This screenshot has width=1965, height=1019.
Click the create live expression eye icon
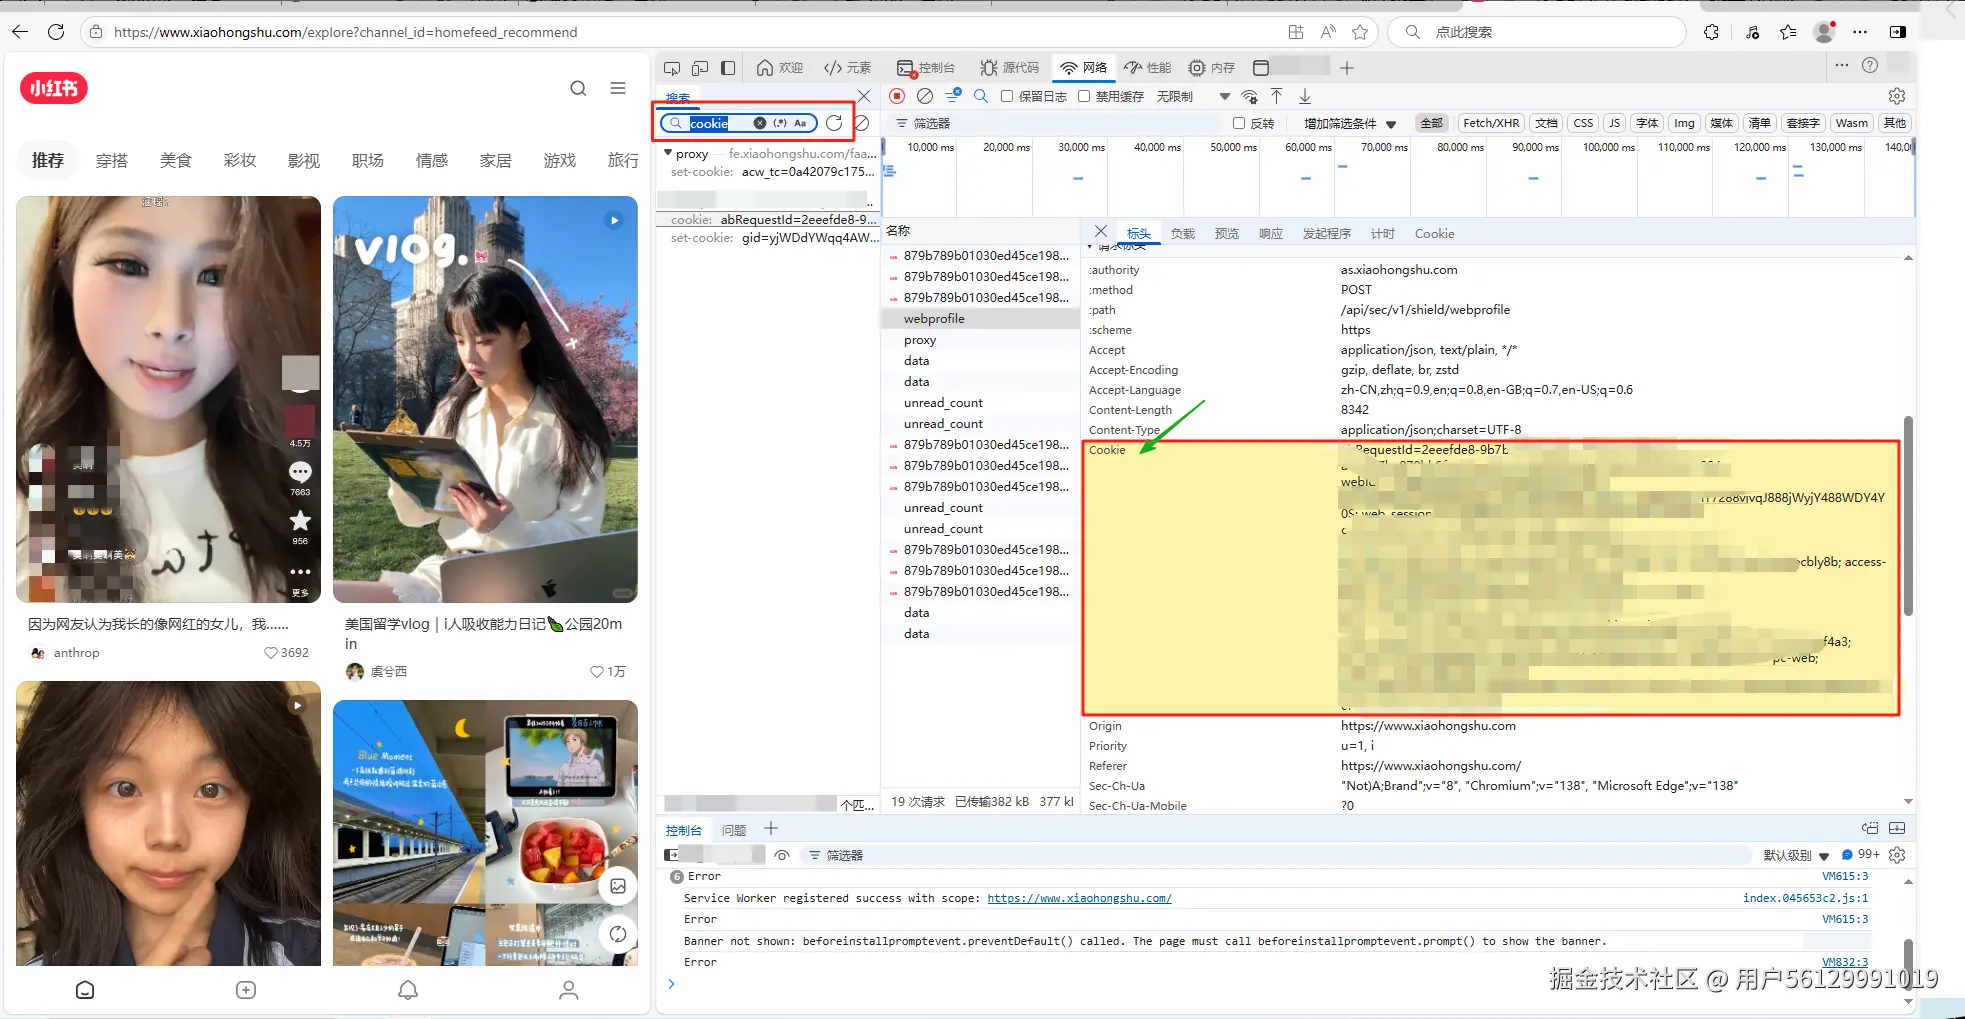pyautogui.click(x=782, y=855)
